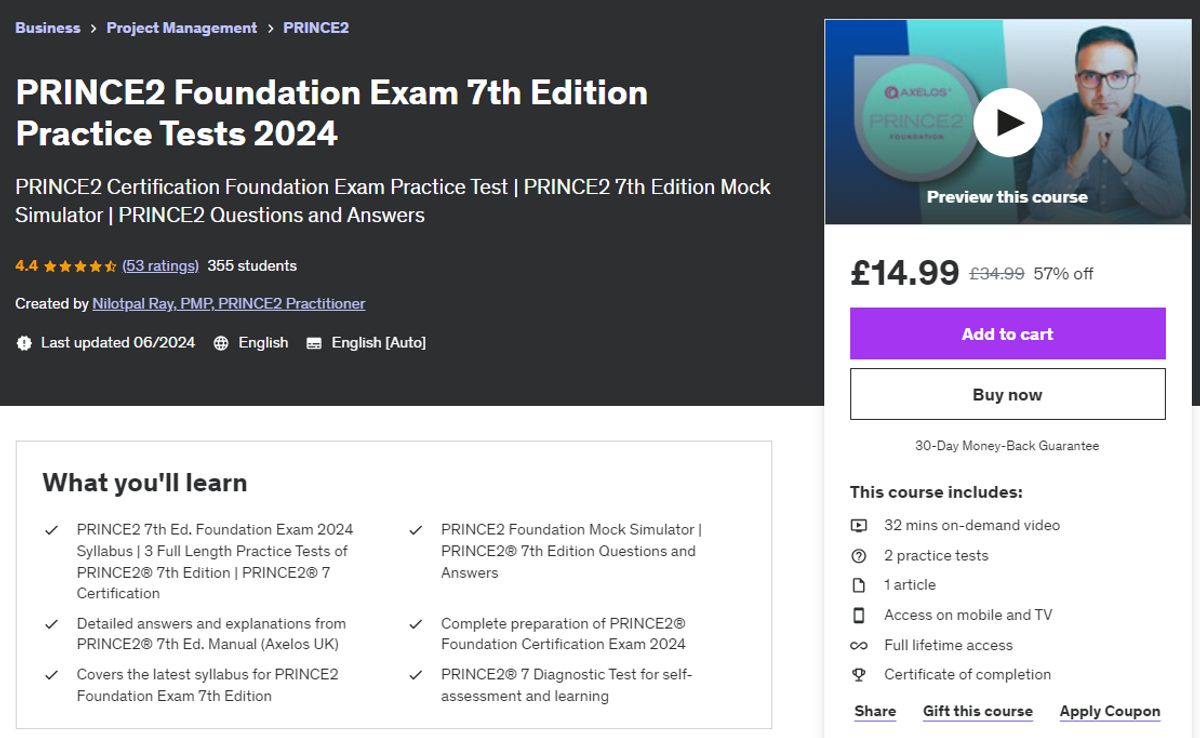
Task: Play the course preview video
Action: 1007,121
